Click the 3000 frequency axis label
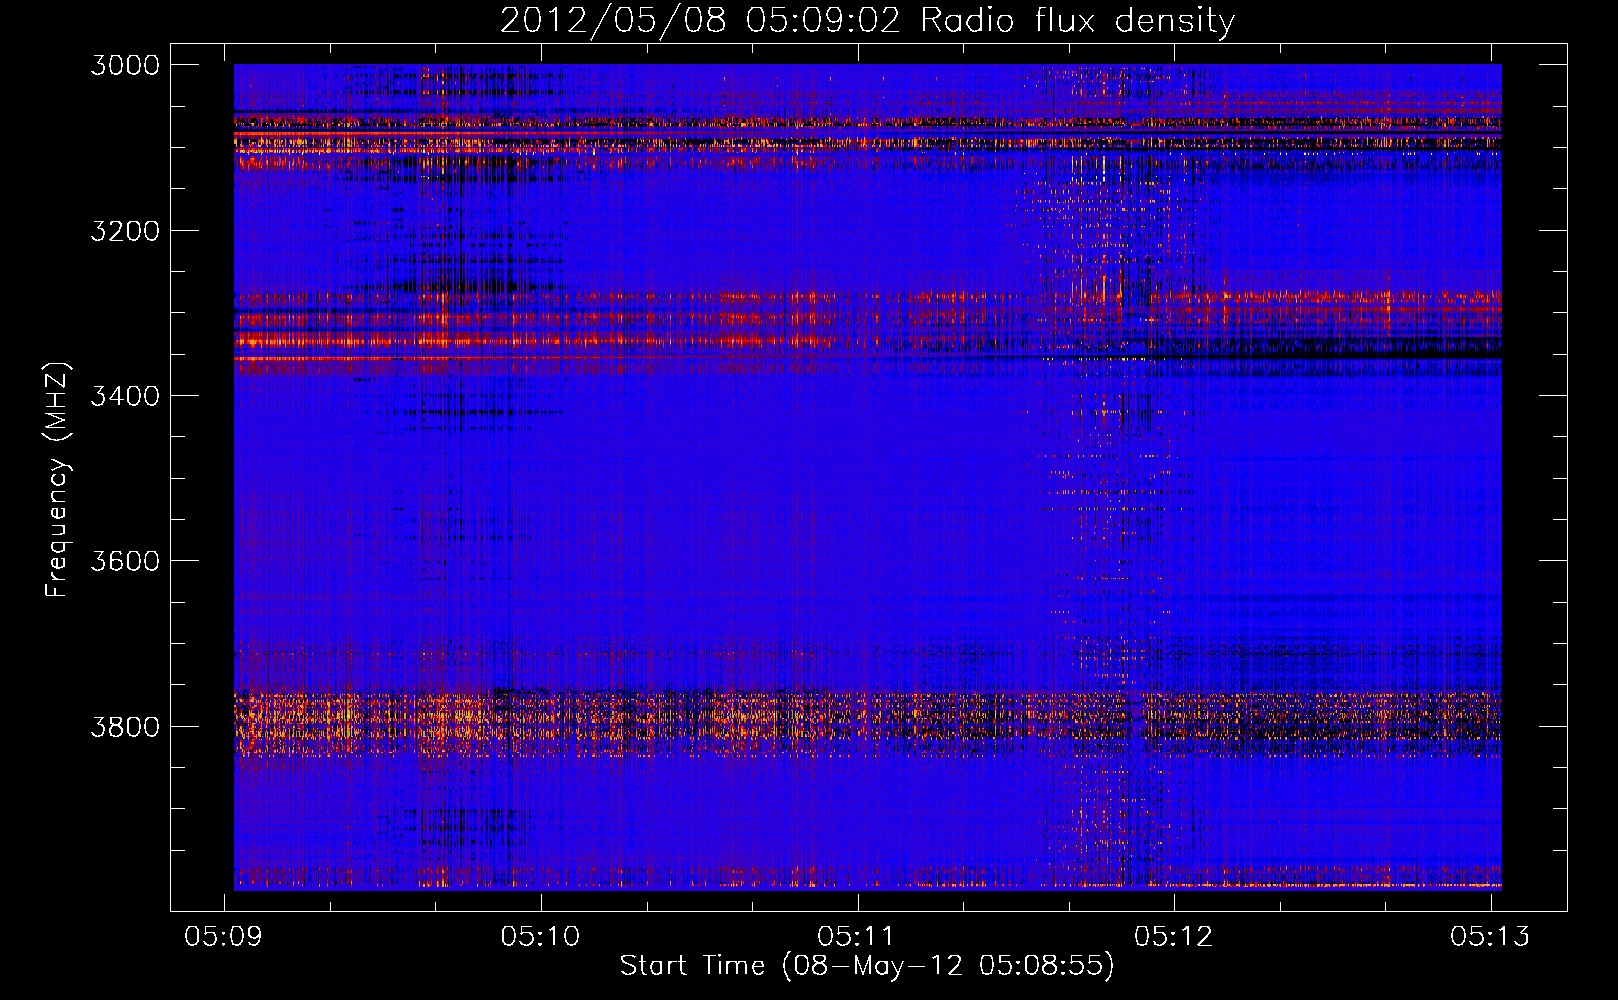1618x1000 pixels. point(125,65)
